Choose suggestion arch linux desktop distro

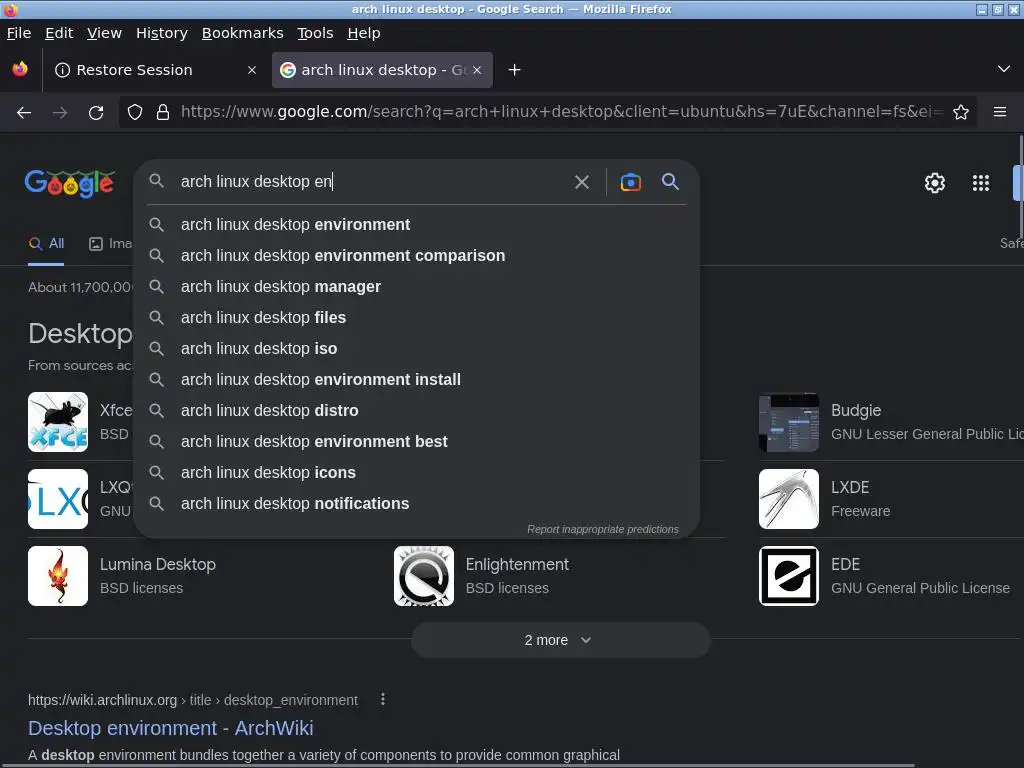(416, 411)
